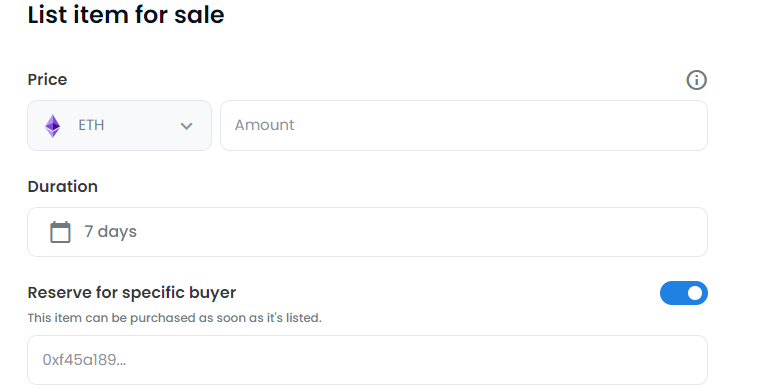Screen dimensions: 757x388
Task: Click the "This item can be purchased" description text
Action: click(174, 318)
